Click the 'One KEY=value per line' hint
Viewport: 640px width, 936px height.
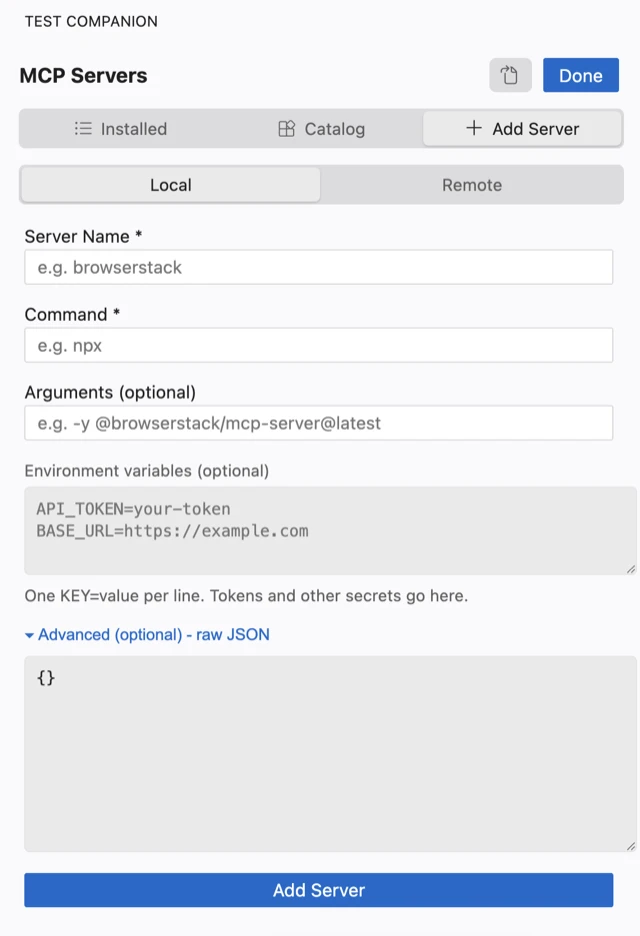[x=246, y=596]
